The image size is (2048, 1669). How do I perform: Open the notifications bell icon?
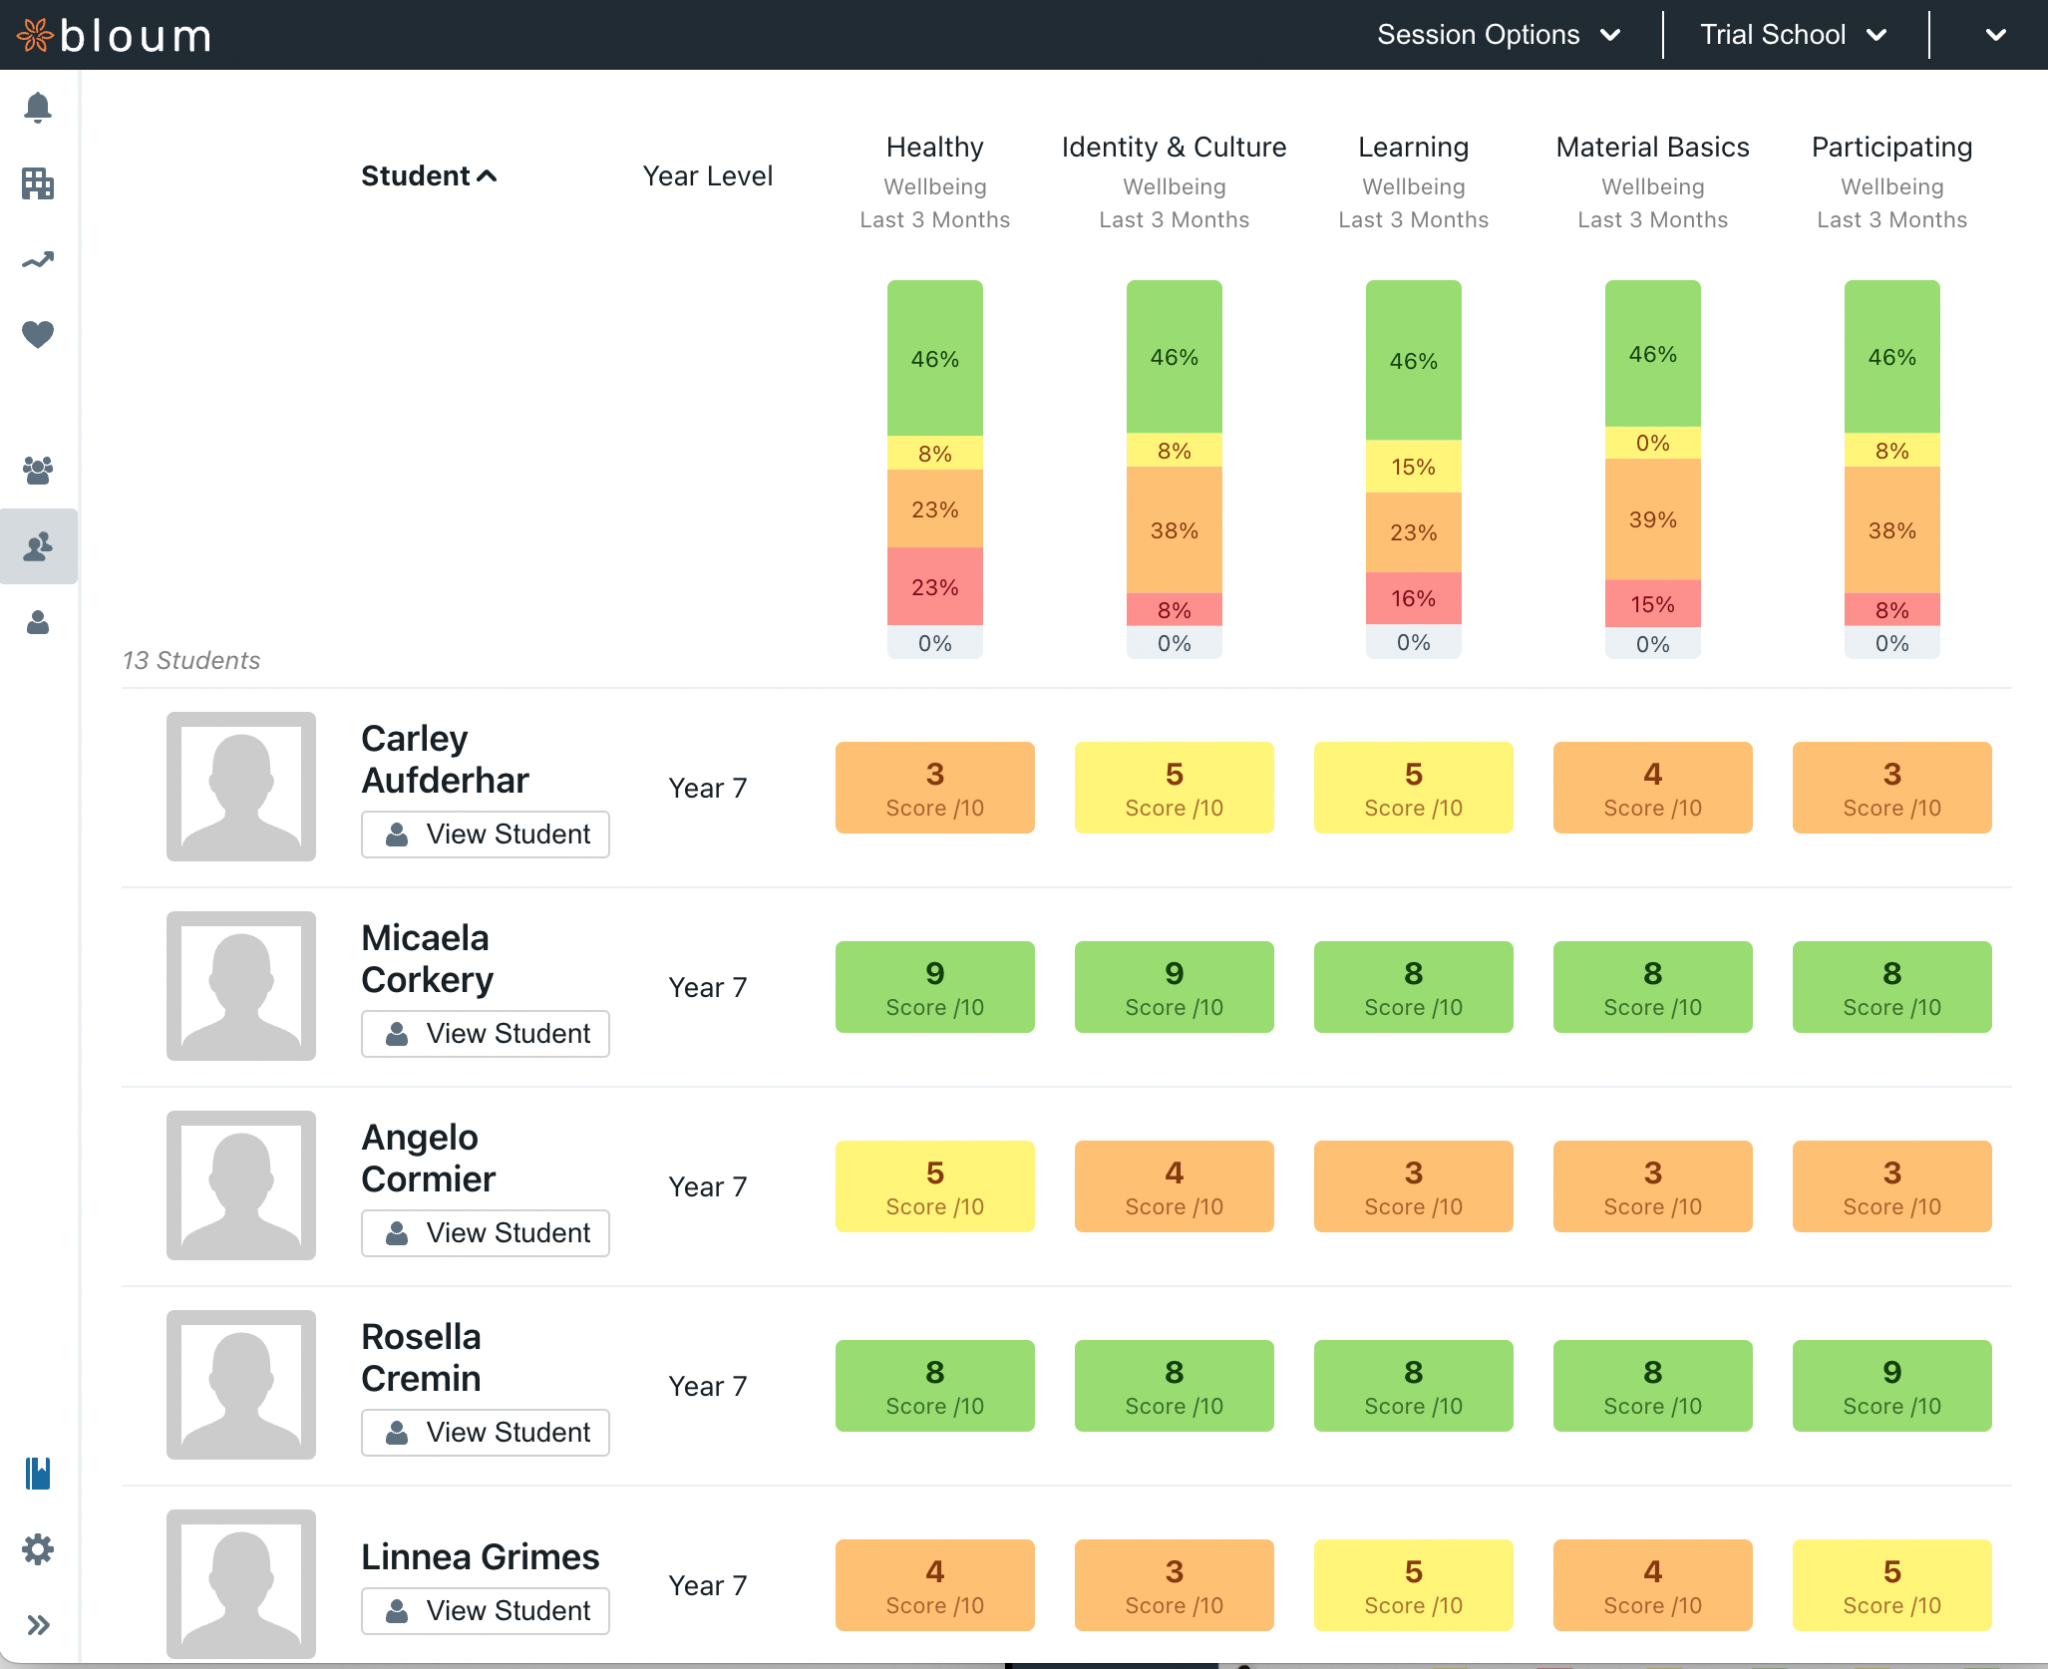coord(38,107)
